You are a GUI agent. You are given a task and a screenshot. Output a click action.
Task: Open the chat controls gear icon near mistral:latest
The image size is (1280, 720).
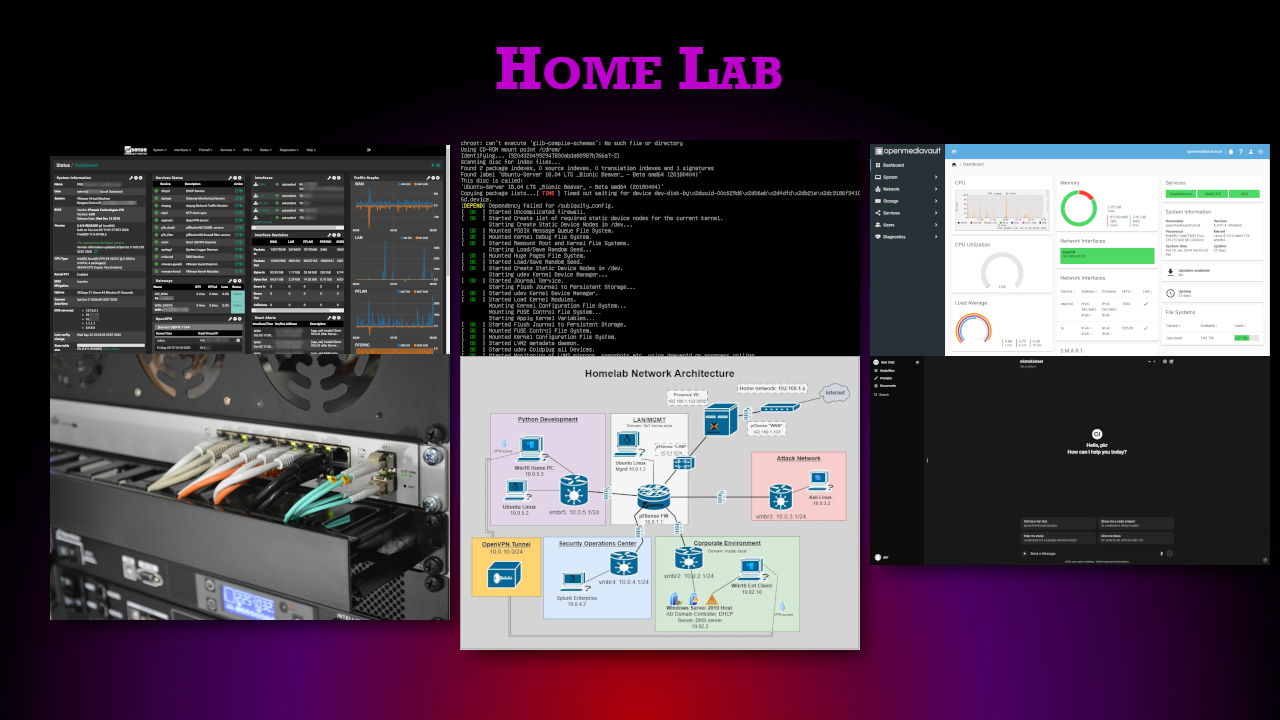(x=1165, y=361)
